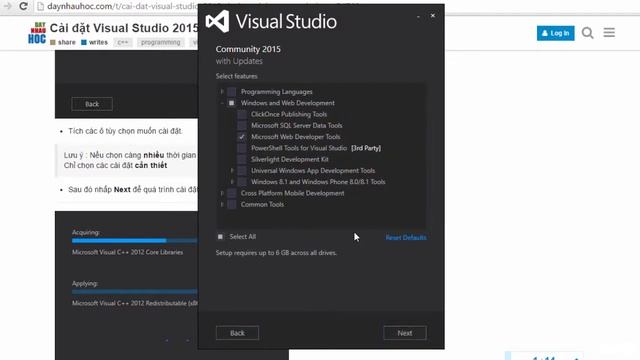The width and height of the screenshot is (640, 360).
Task: Minimize the Visual Studio installer window
Action: (x=418, y=16)
